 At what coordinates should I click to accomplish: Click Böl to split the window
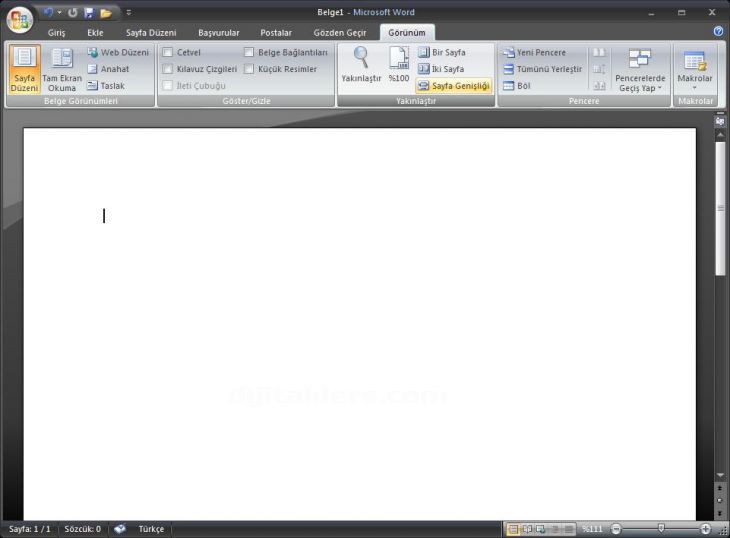click(517, 86)
